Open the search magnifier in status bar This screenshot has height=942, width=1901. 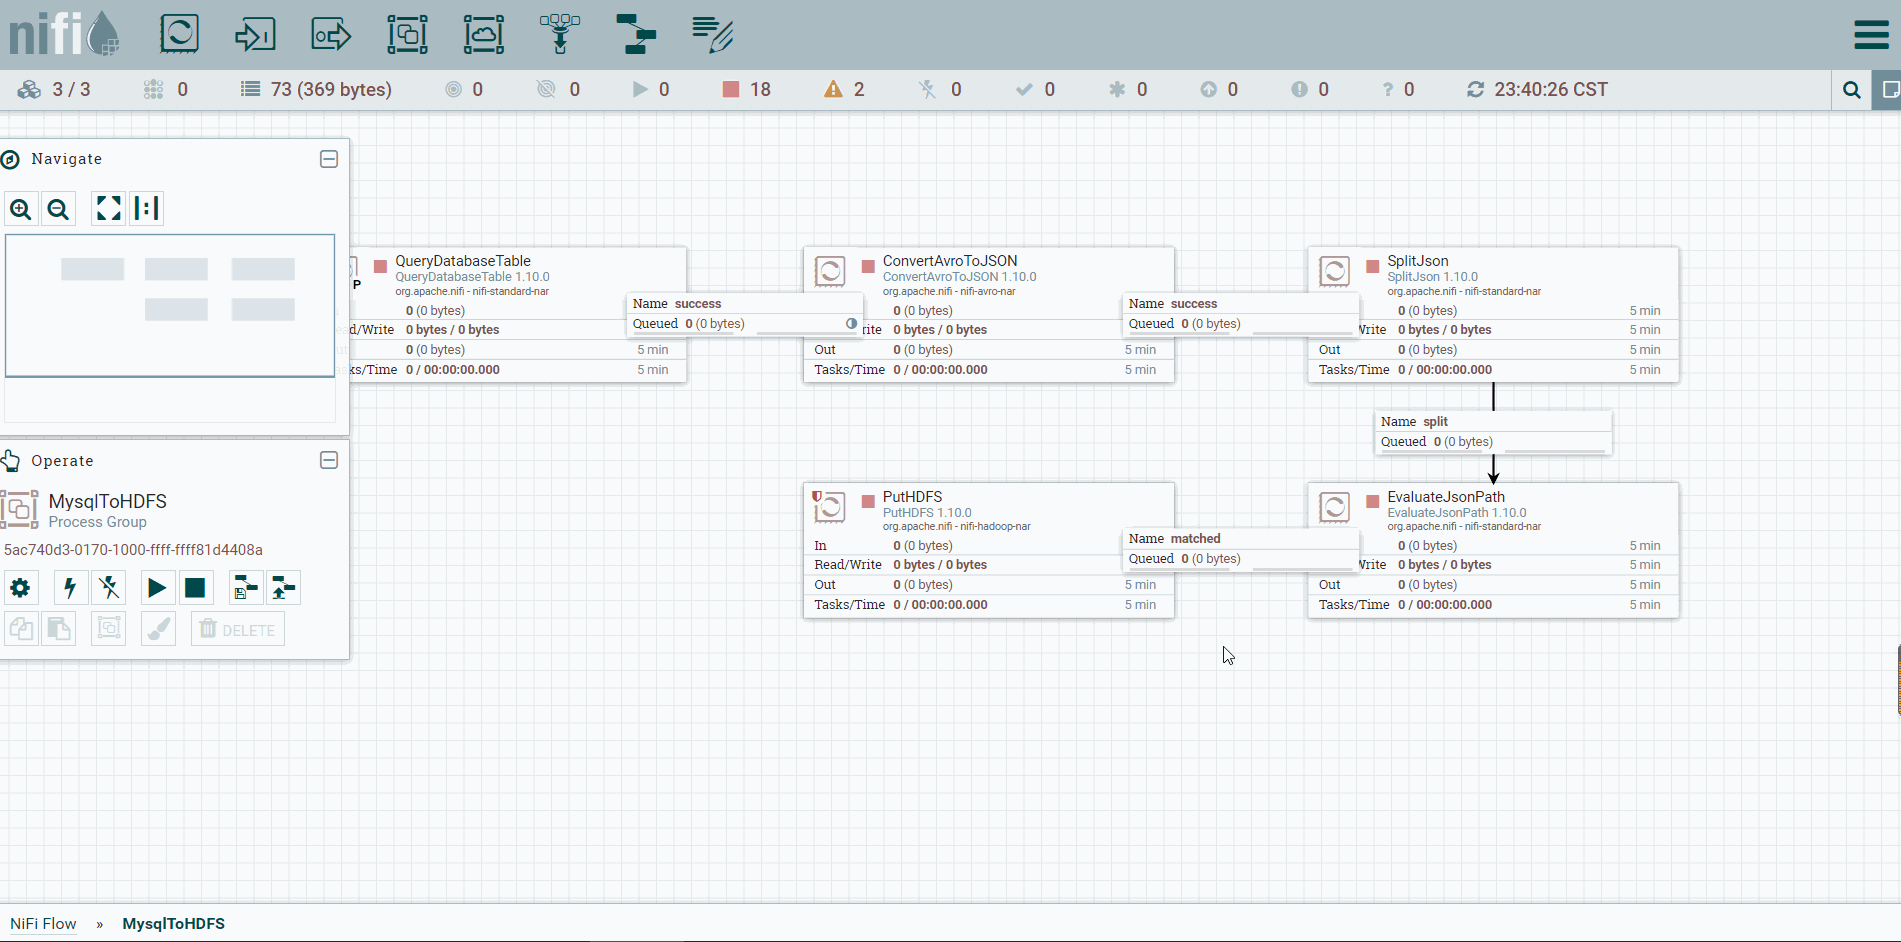[x=1852, y=90]
